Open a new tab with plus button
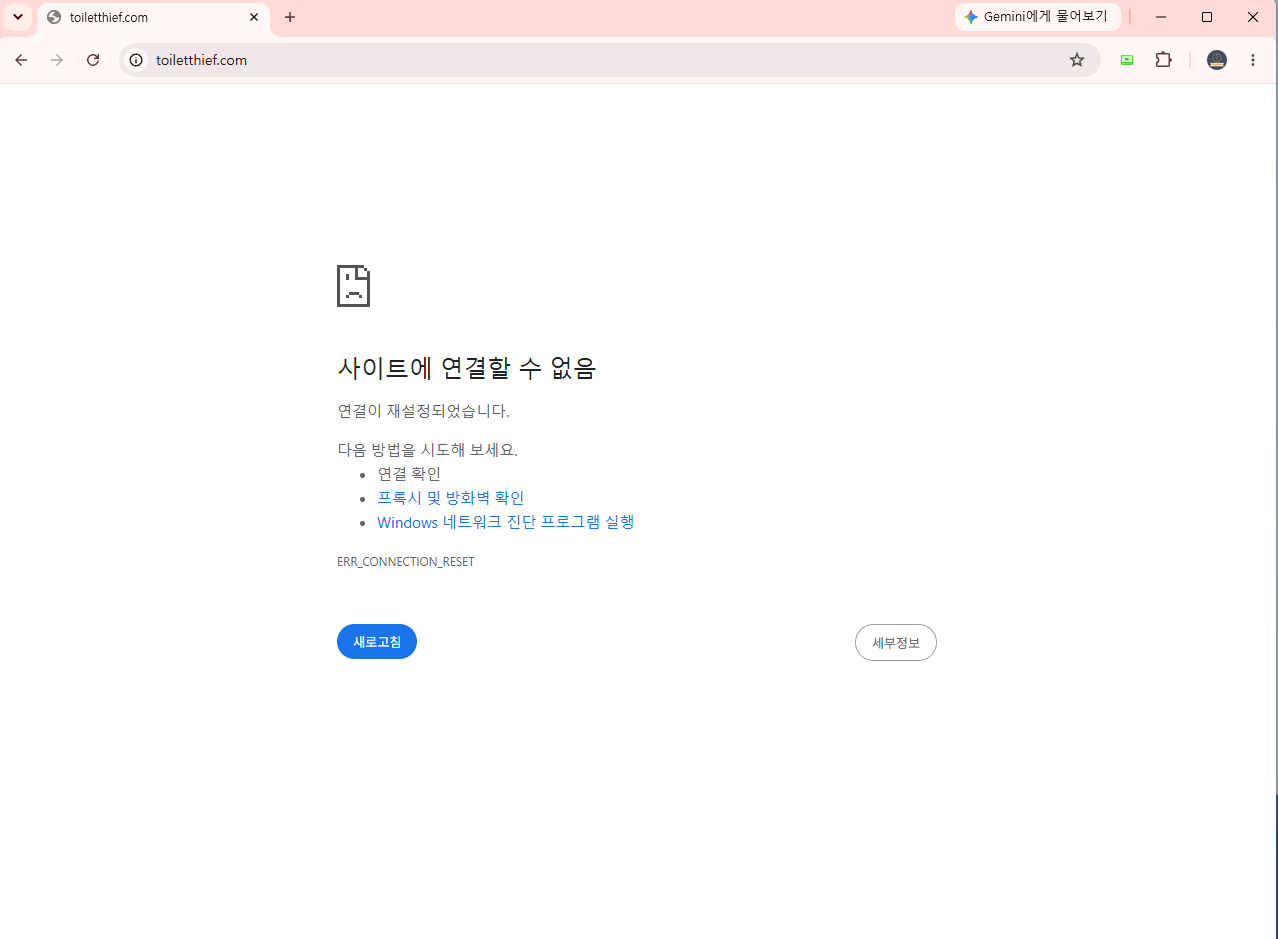 tap(290, 17)
